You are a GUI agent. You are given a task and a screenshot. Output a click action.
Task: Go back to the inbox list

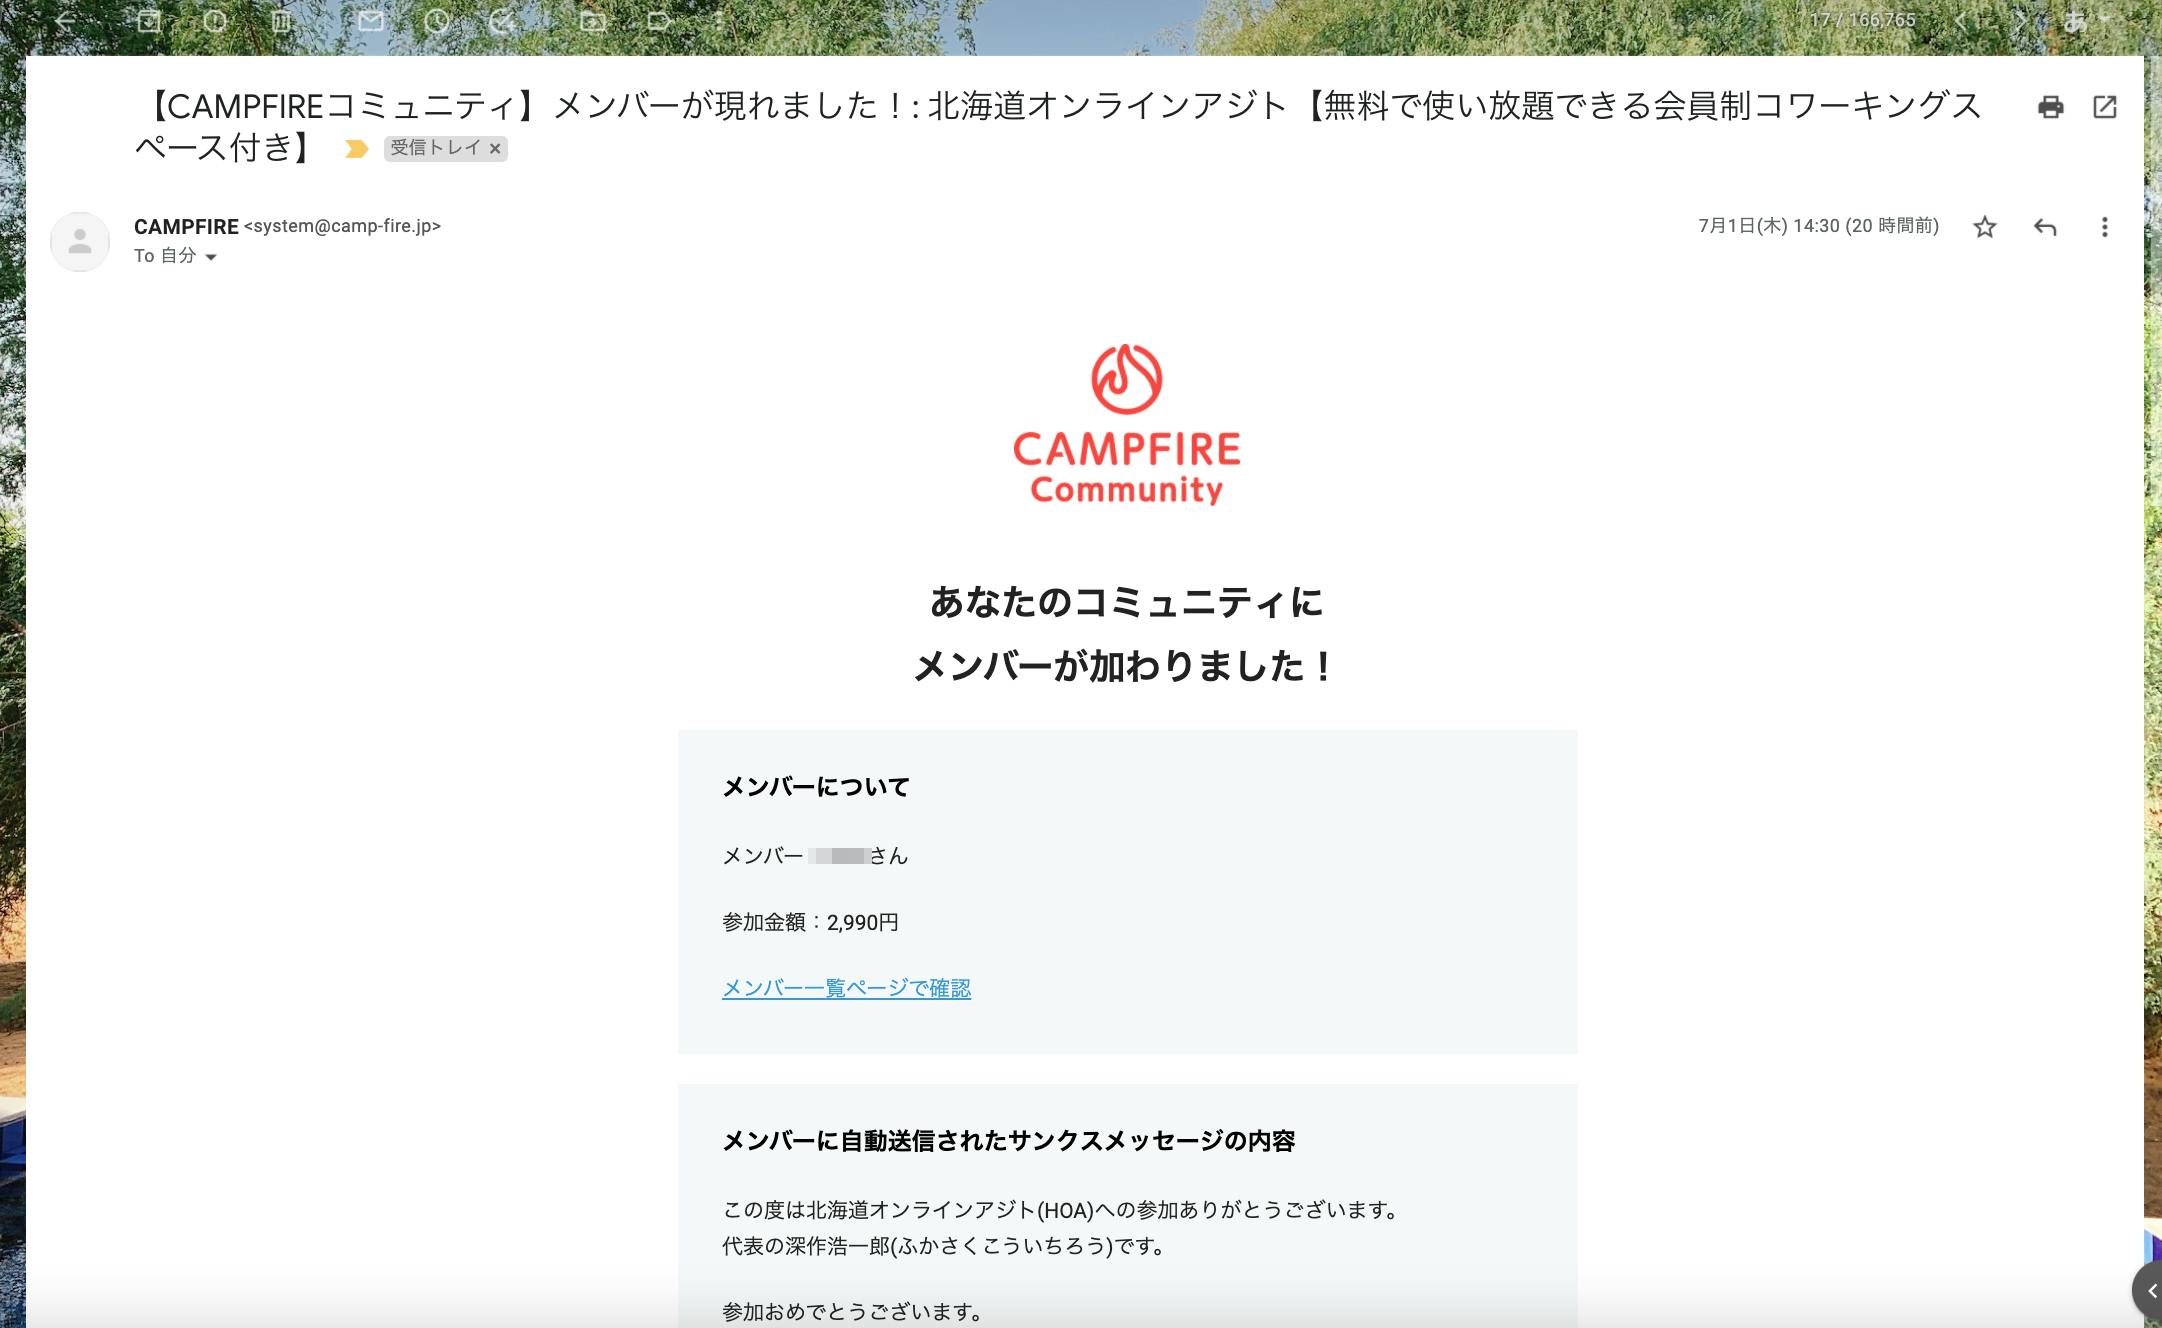coord(66,21)
